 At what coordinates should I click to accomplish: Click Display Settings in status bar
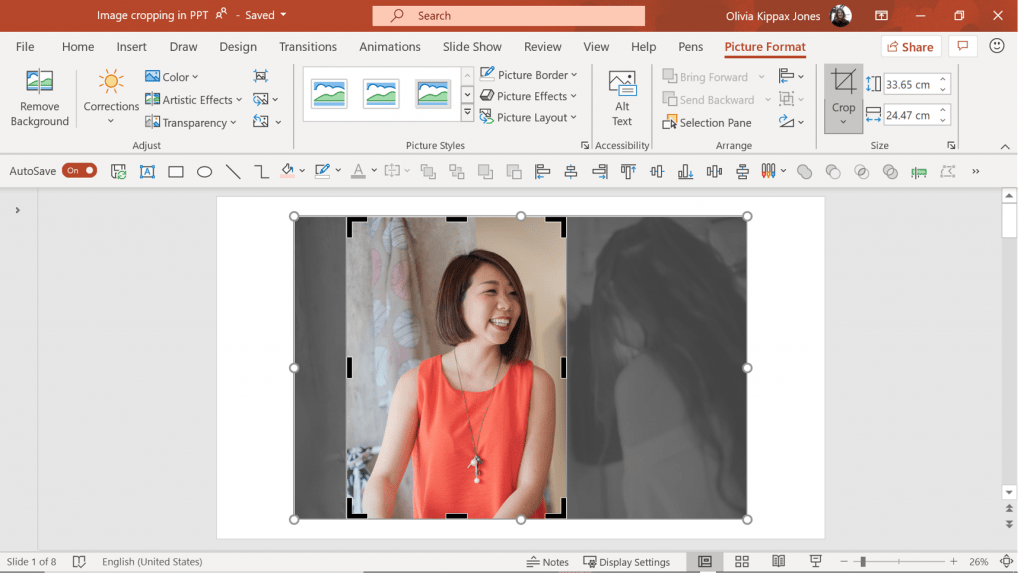[629, 561]
